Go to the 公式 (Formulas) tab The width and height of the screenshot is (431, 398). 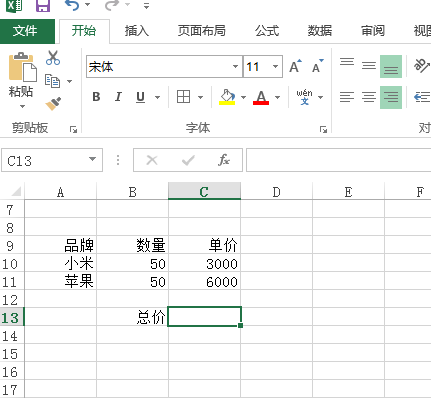tap(267, 31)
